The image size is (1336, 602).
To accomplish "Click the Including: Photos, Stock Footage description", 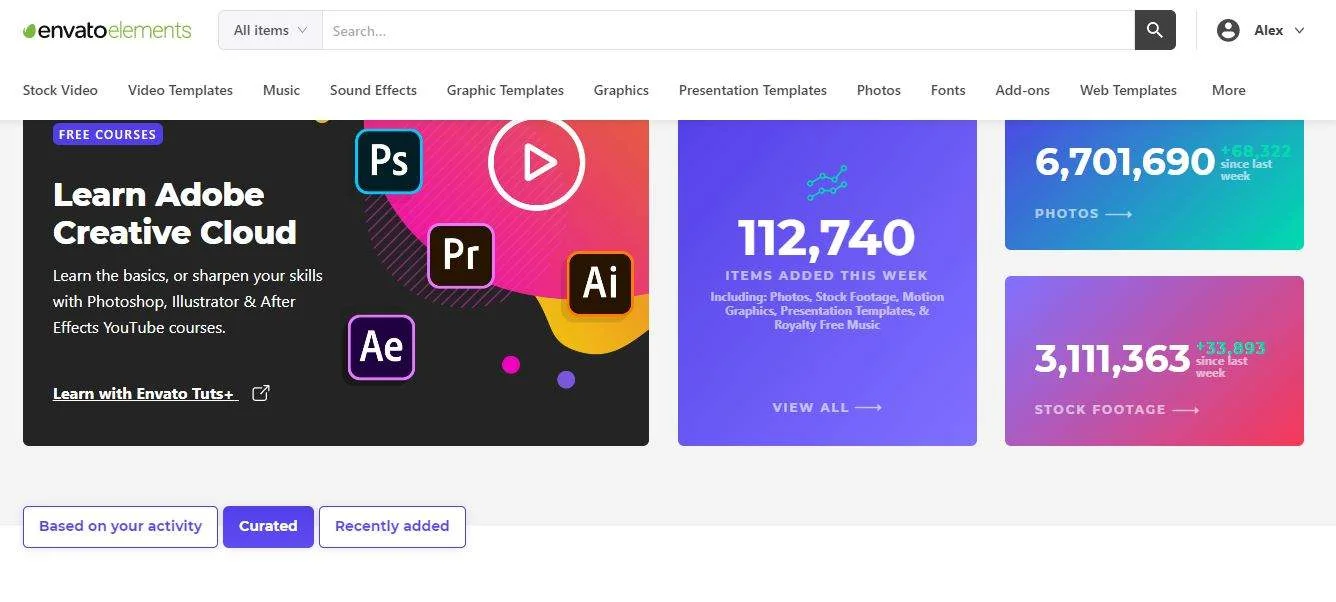I will tap(827, 311).
